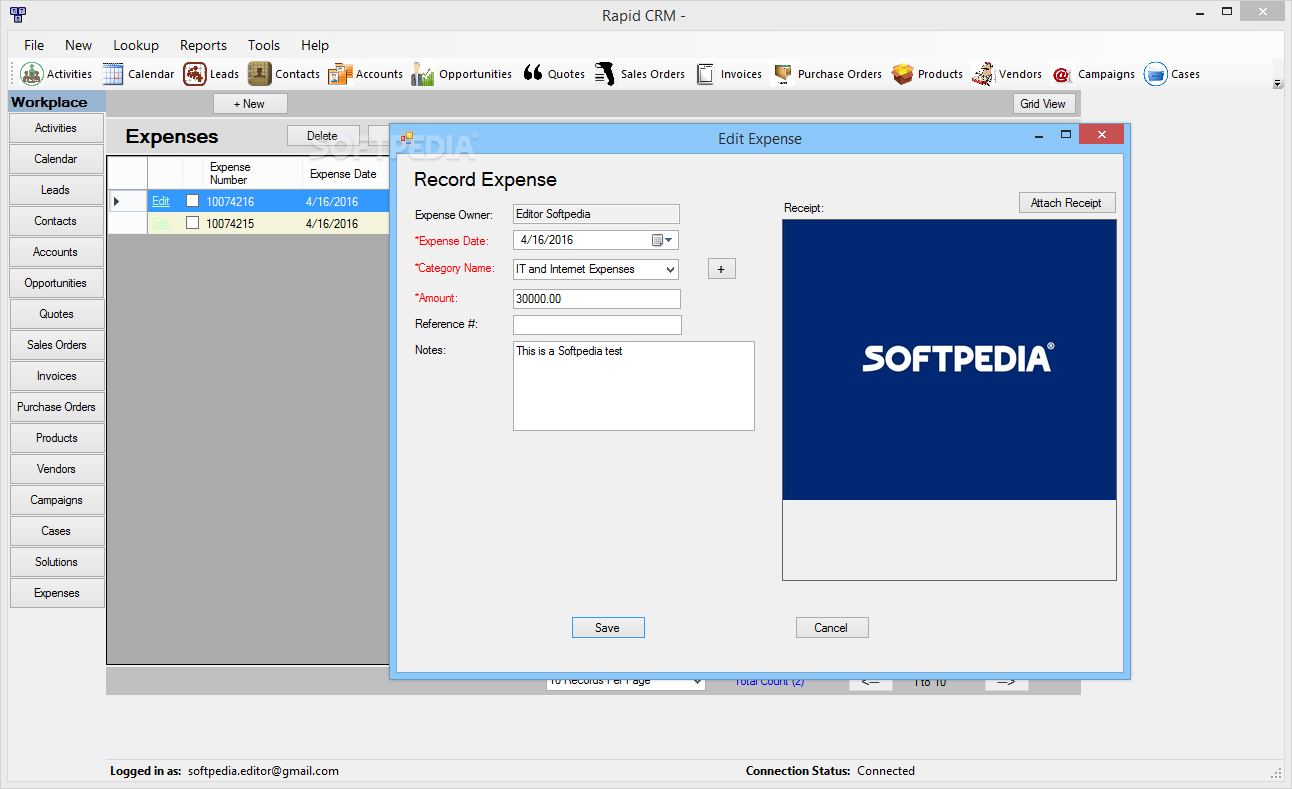Click Edit link for expense 10074215
Screen dimensions: 1292x789
[161, 223]
